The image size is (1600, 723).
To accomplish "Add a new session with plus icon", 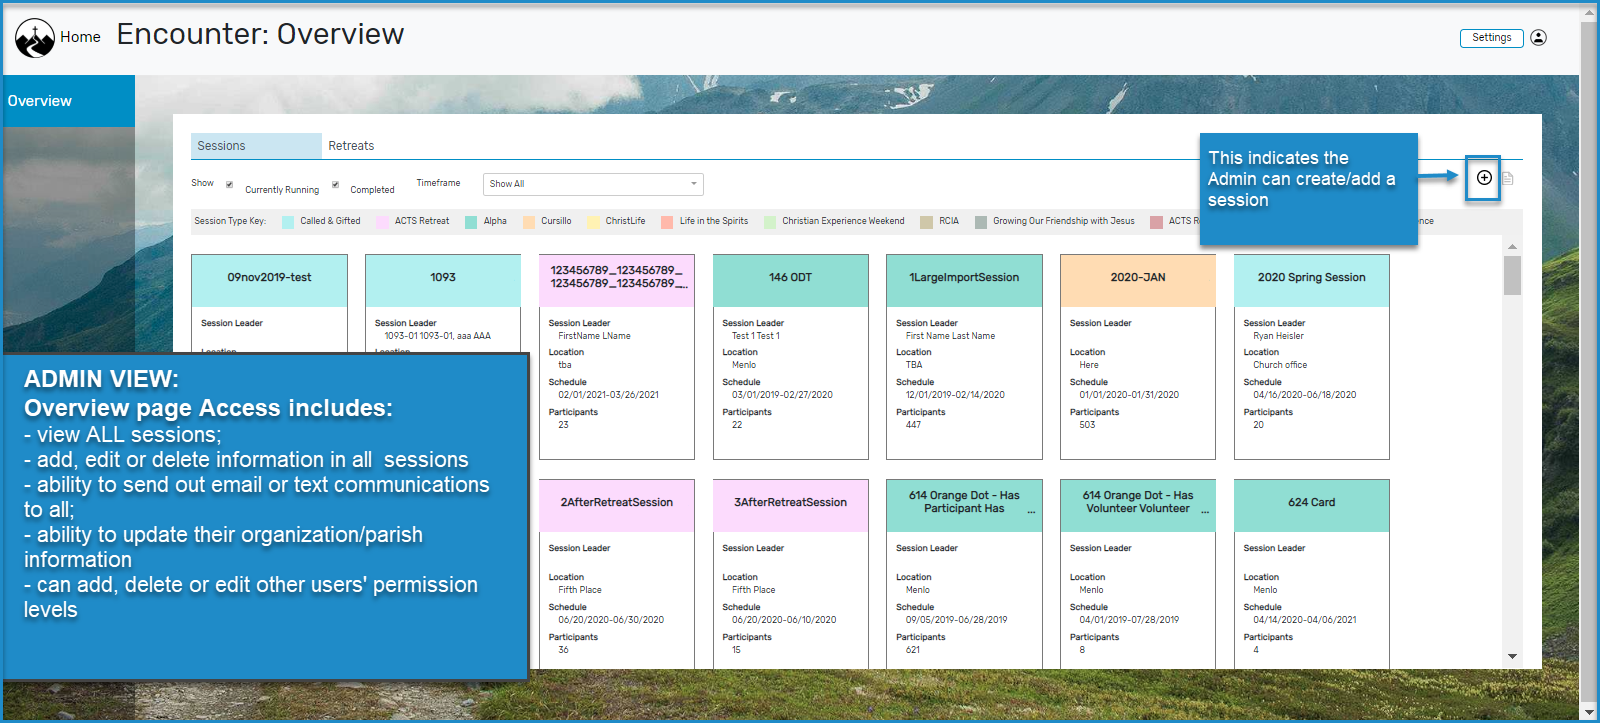I will coord(1484,178).
